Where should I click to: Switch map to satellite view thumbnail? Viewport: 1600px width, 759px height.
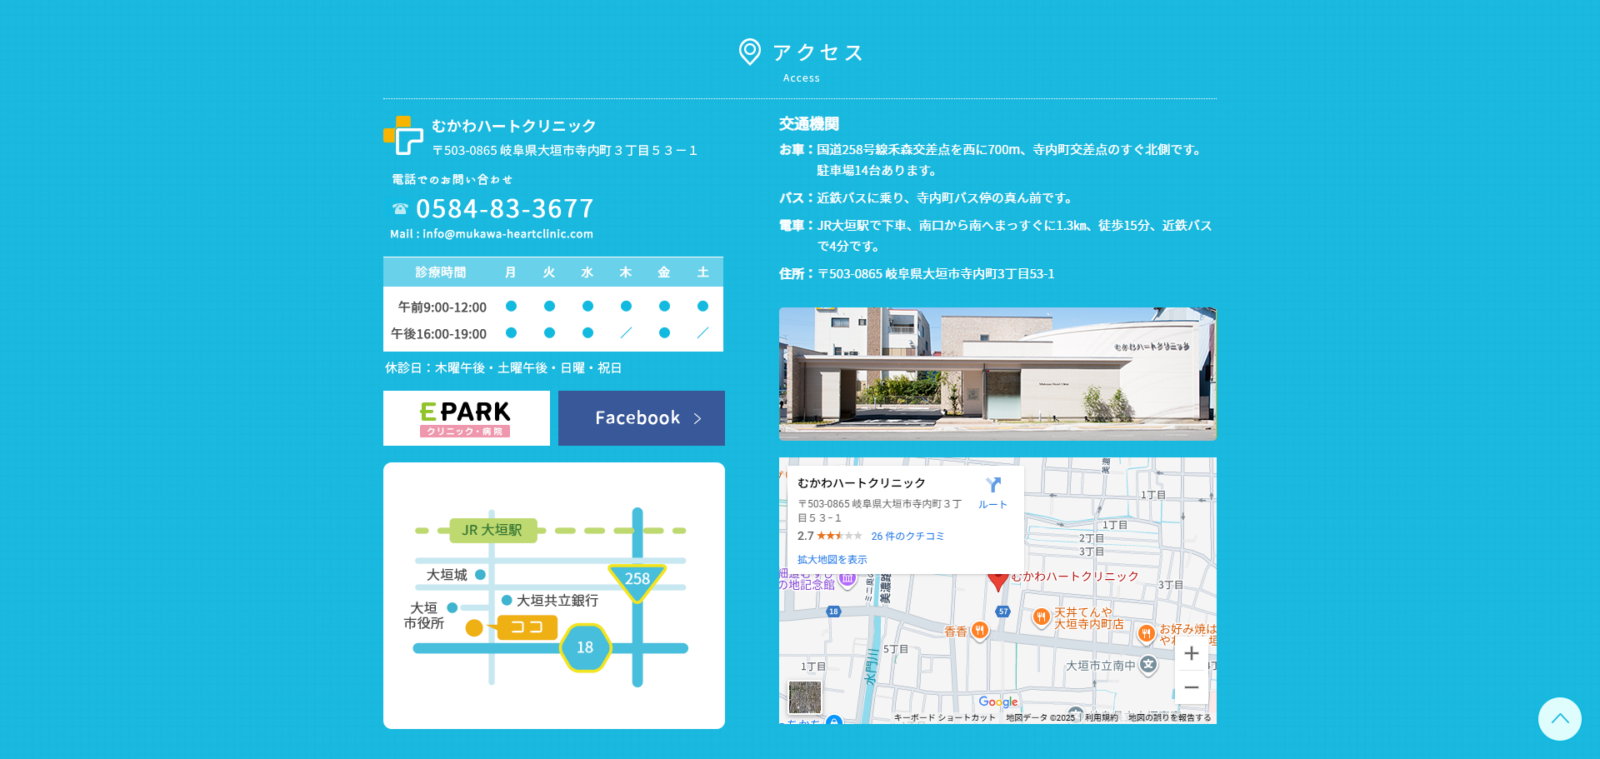pyautogui.click(x=804, y=697)
